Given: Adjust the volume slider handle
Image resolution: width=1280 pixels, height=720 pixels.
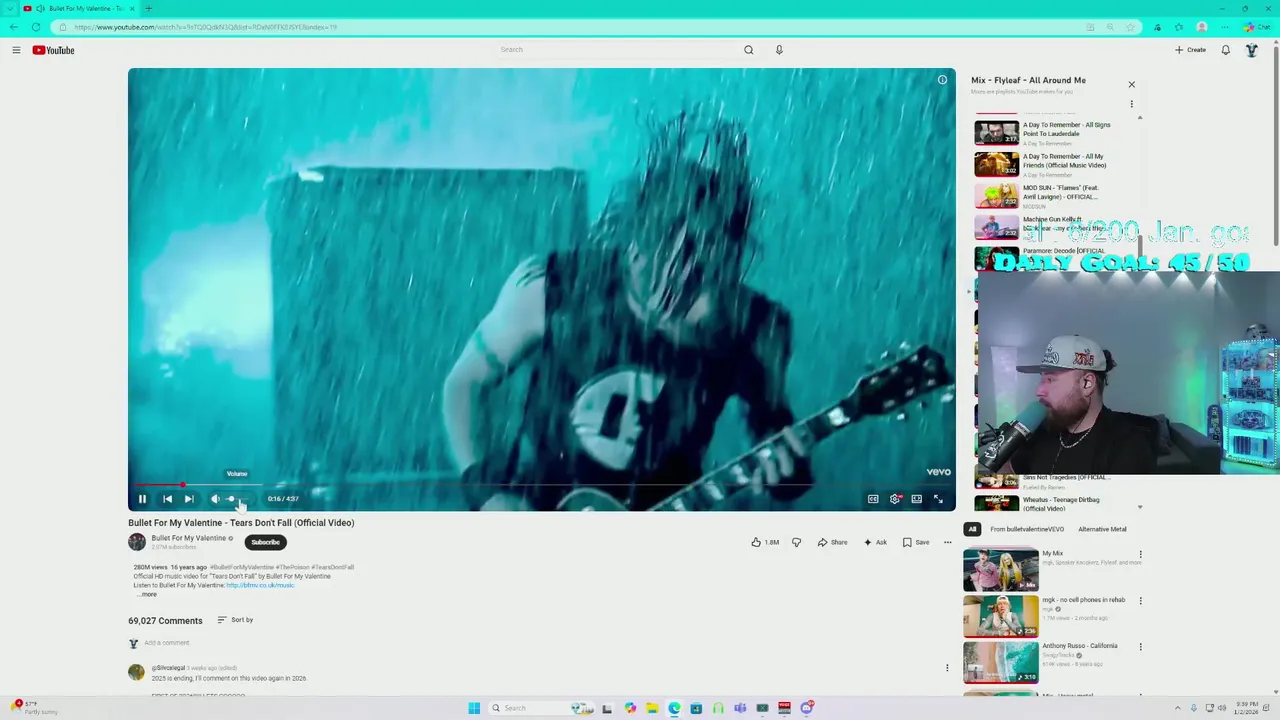Looking at the screenshot, I should click(x=231, y=499).
